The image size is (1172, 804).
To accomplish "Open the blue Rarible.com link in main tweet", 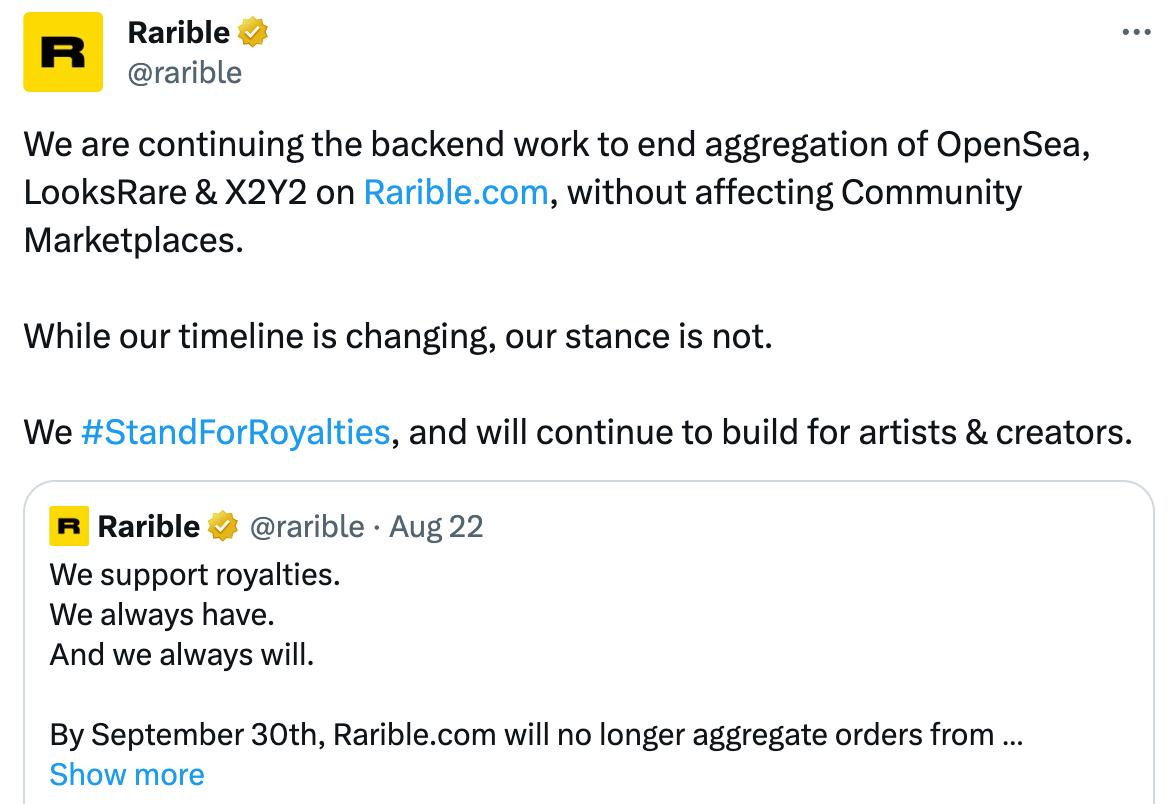I will 456,192.
